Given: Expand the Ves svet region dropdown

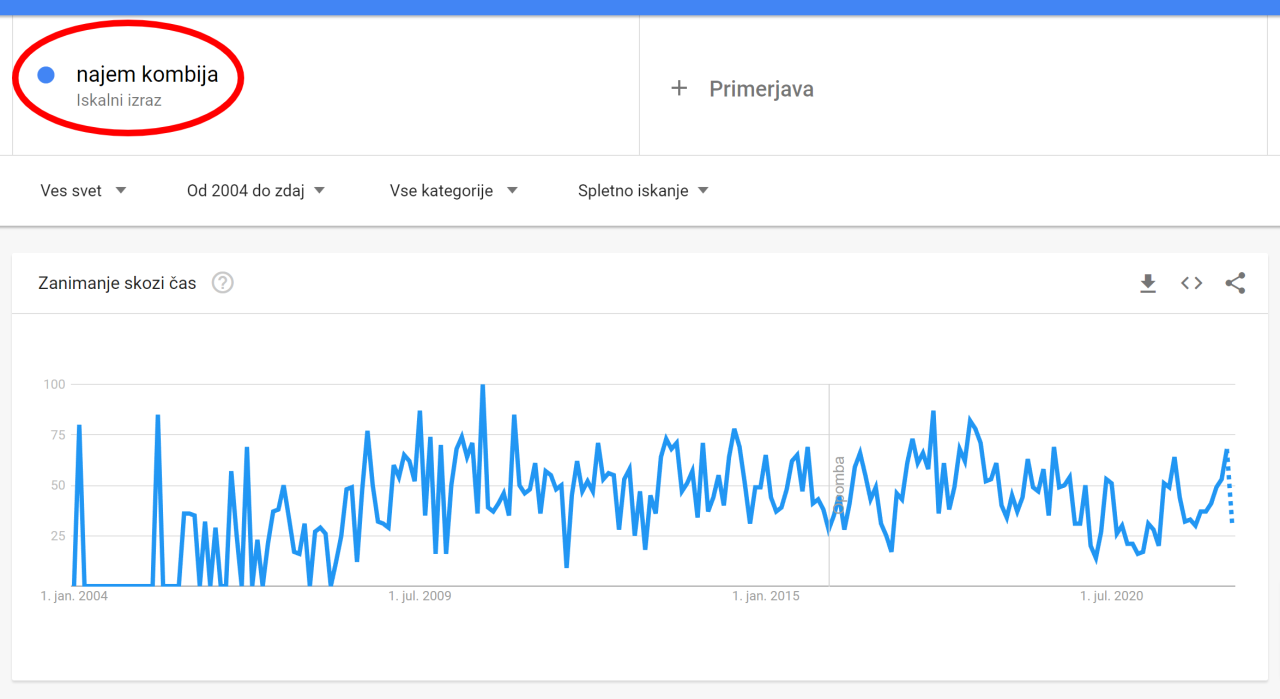Looking at the screenshot, I should [83, 191].
